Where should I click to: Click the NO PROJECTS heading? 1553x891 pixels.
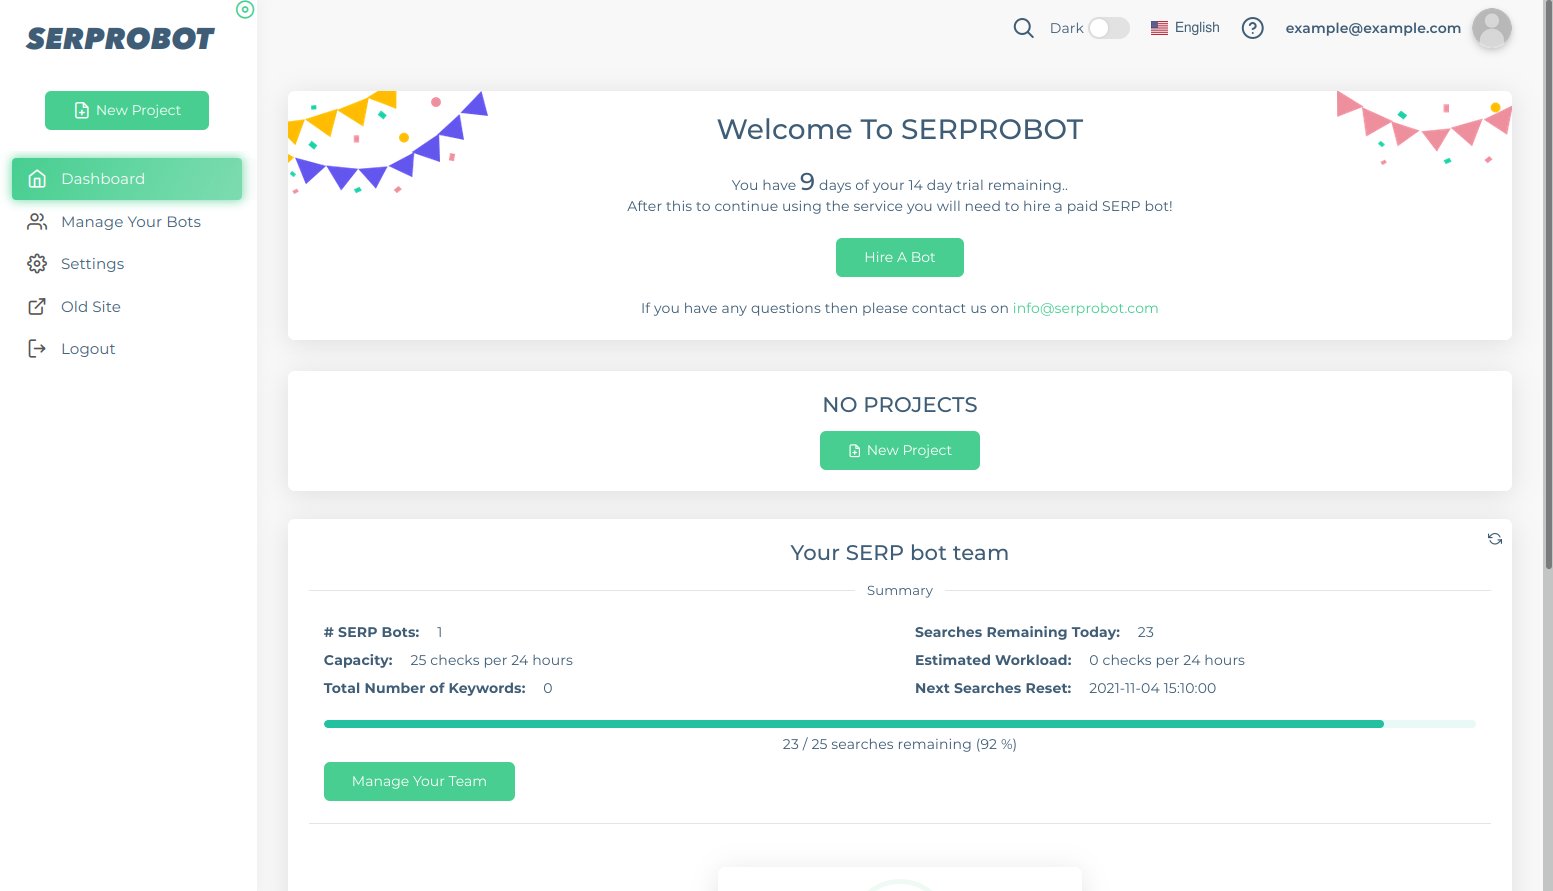coord(900,405)
